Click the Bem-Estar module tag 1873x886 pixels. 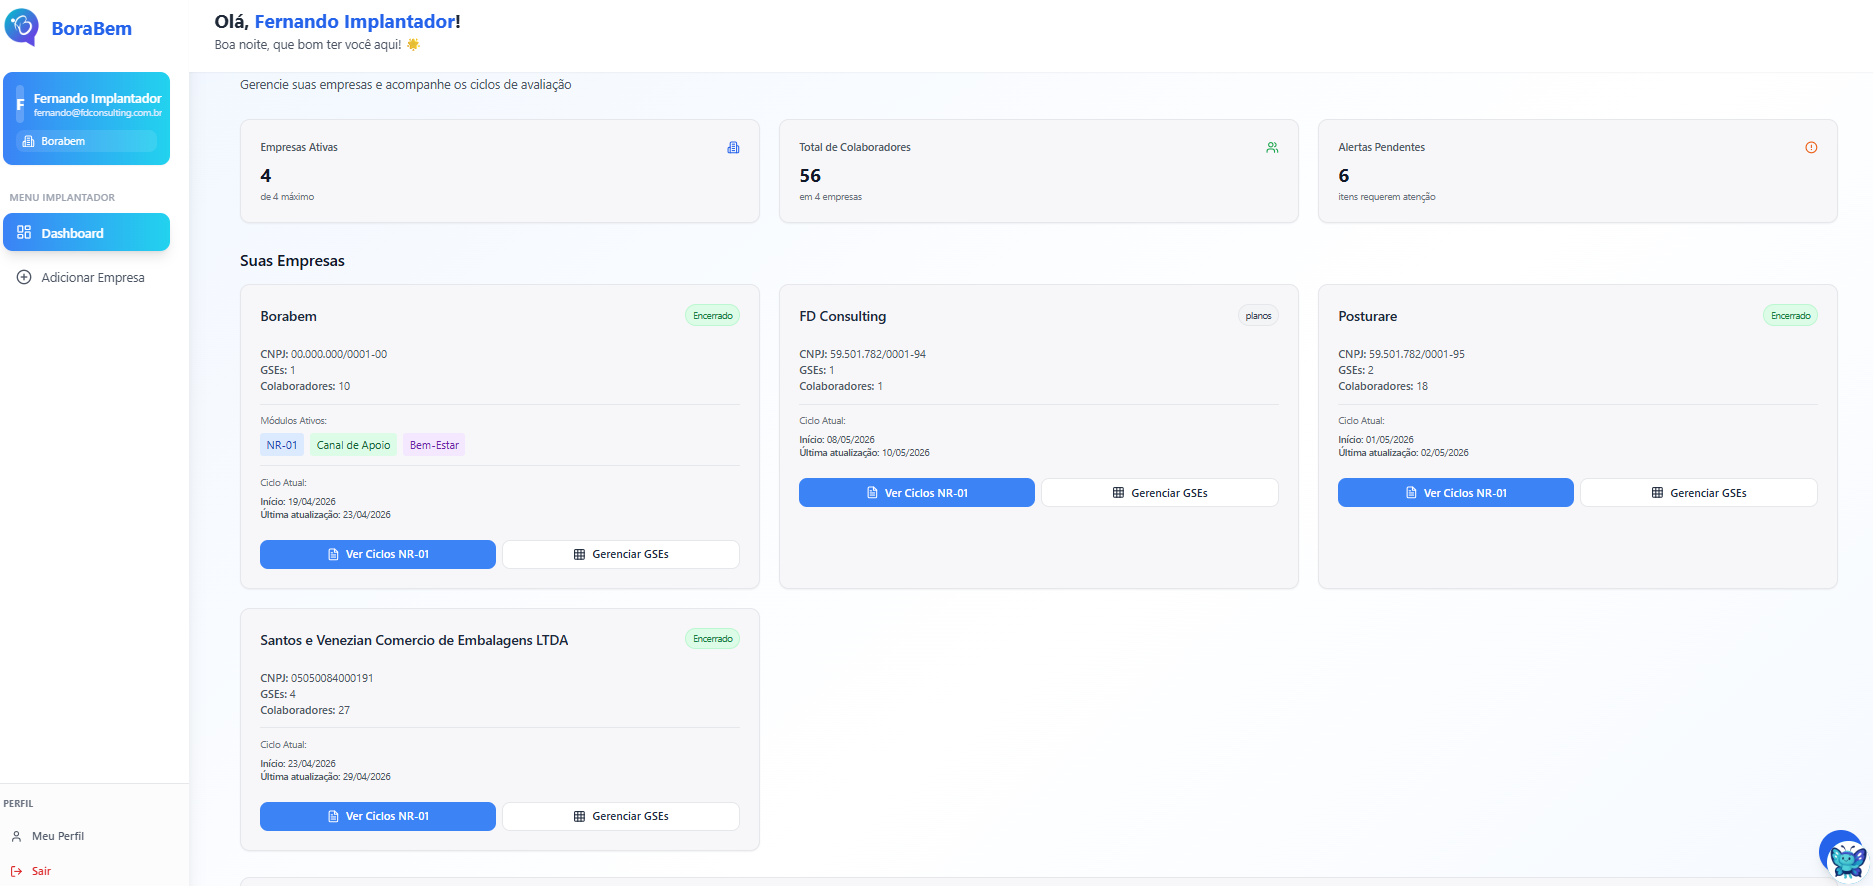pyautogui.click(x=434, y=445)
